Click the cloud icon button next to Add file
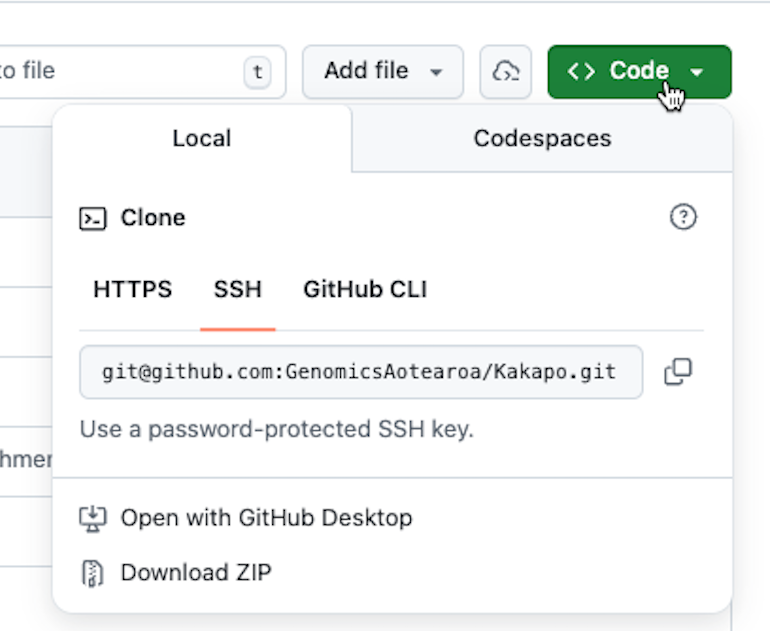Screen dimensions: 770x631 pos(506,72)
